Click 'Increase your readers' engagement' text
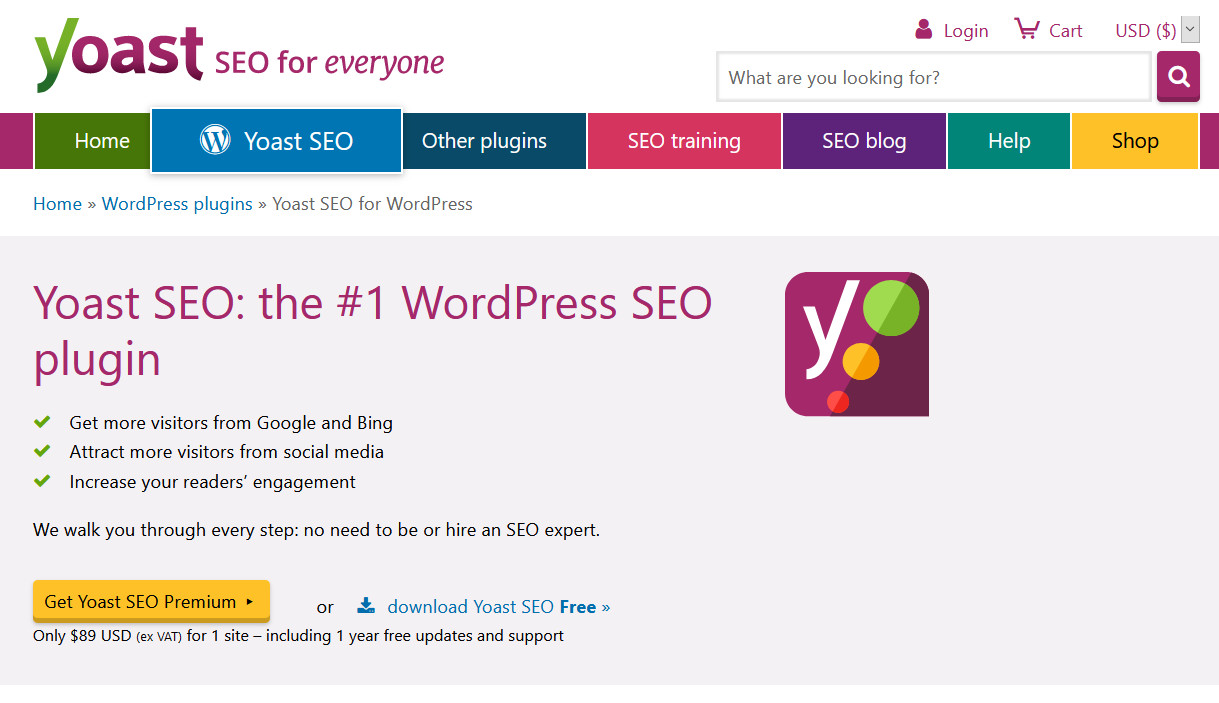Screen dimensions: 1219x703 [212, 482]
